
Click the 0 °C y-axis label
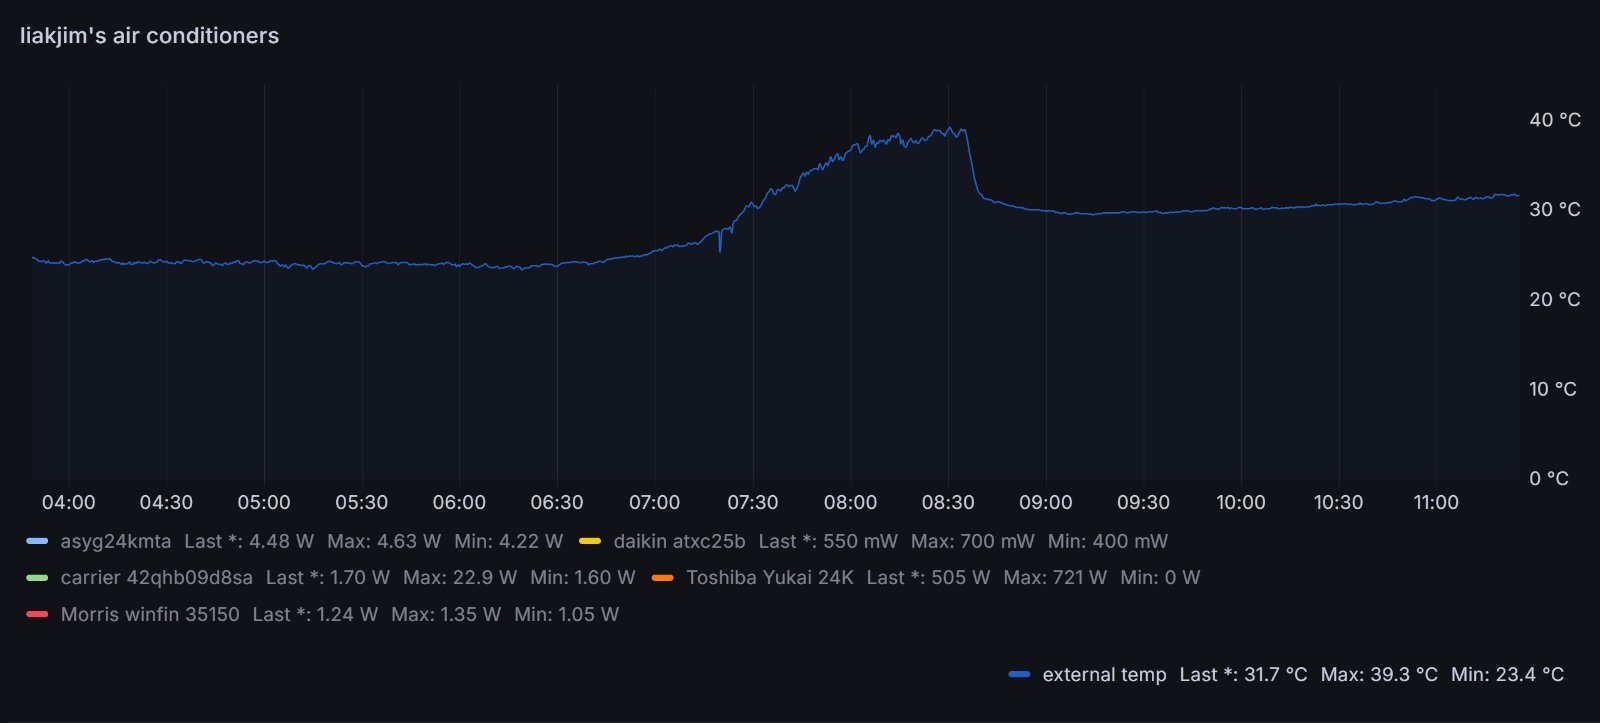tap(1549, 479)
